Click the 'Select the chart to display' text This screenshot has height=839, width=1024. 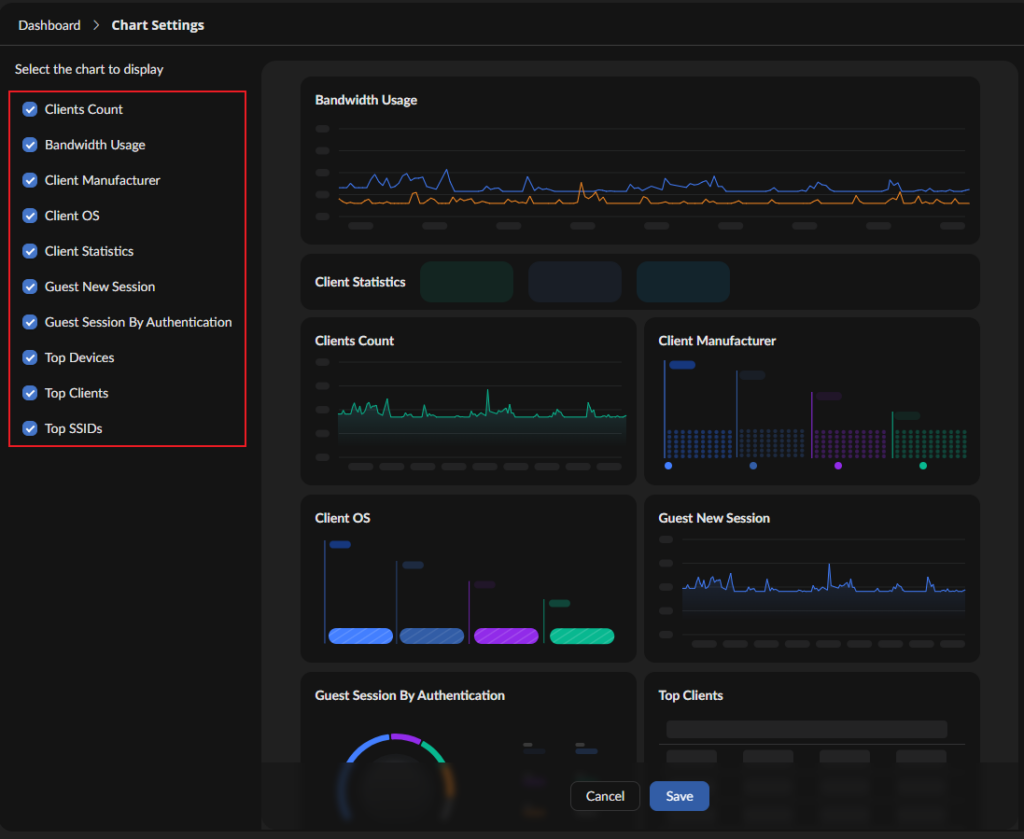89,69
